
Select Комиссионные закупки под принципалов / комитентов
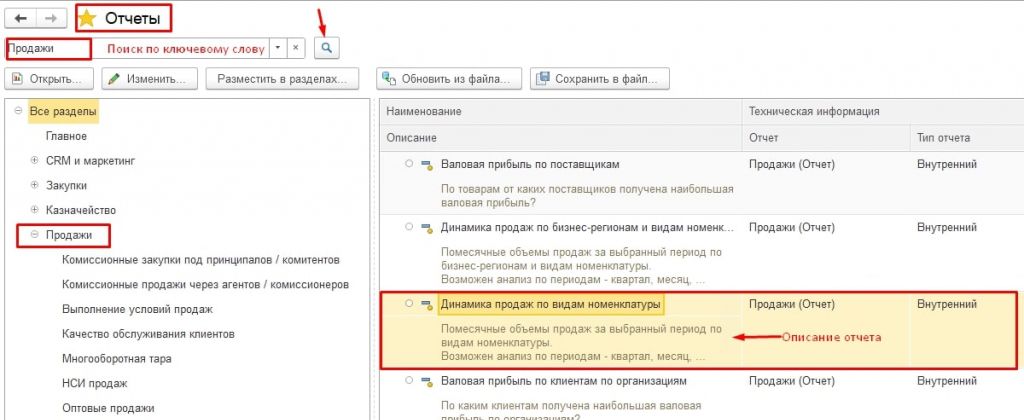coord(200,260)
